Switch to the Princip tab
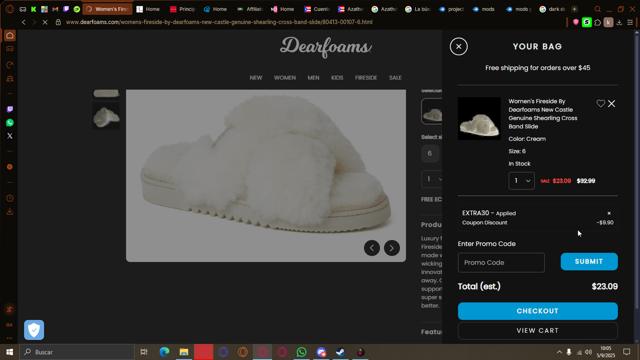This screenshot has height=360, width=640. (182, 9)
